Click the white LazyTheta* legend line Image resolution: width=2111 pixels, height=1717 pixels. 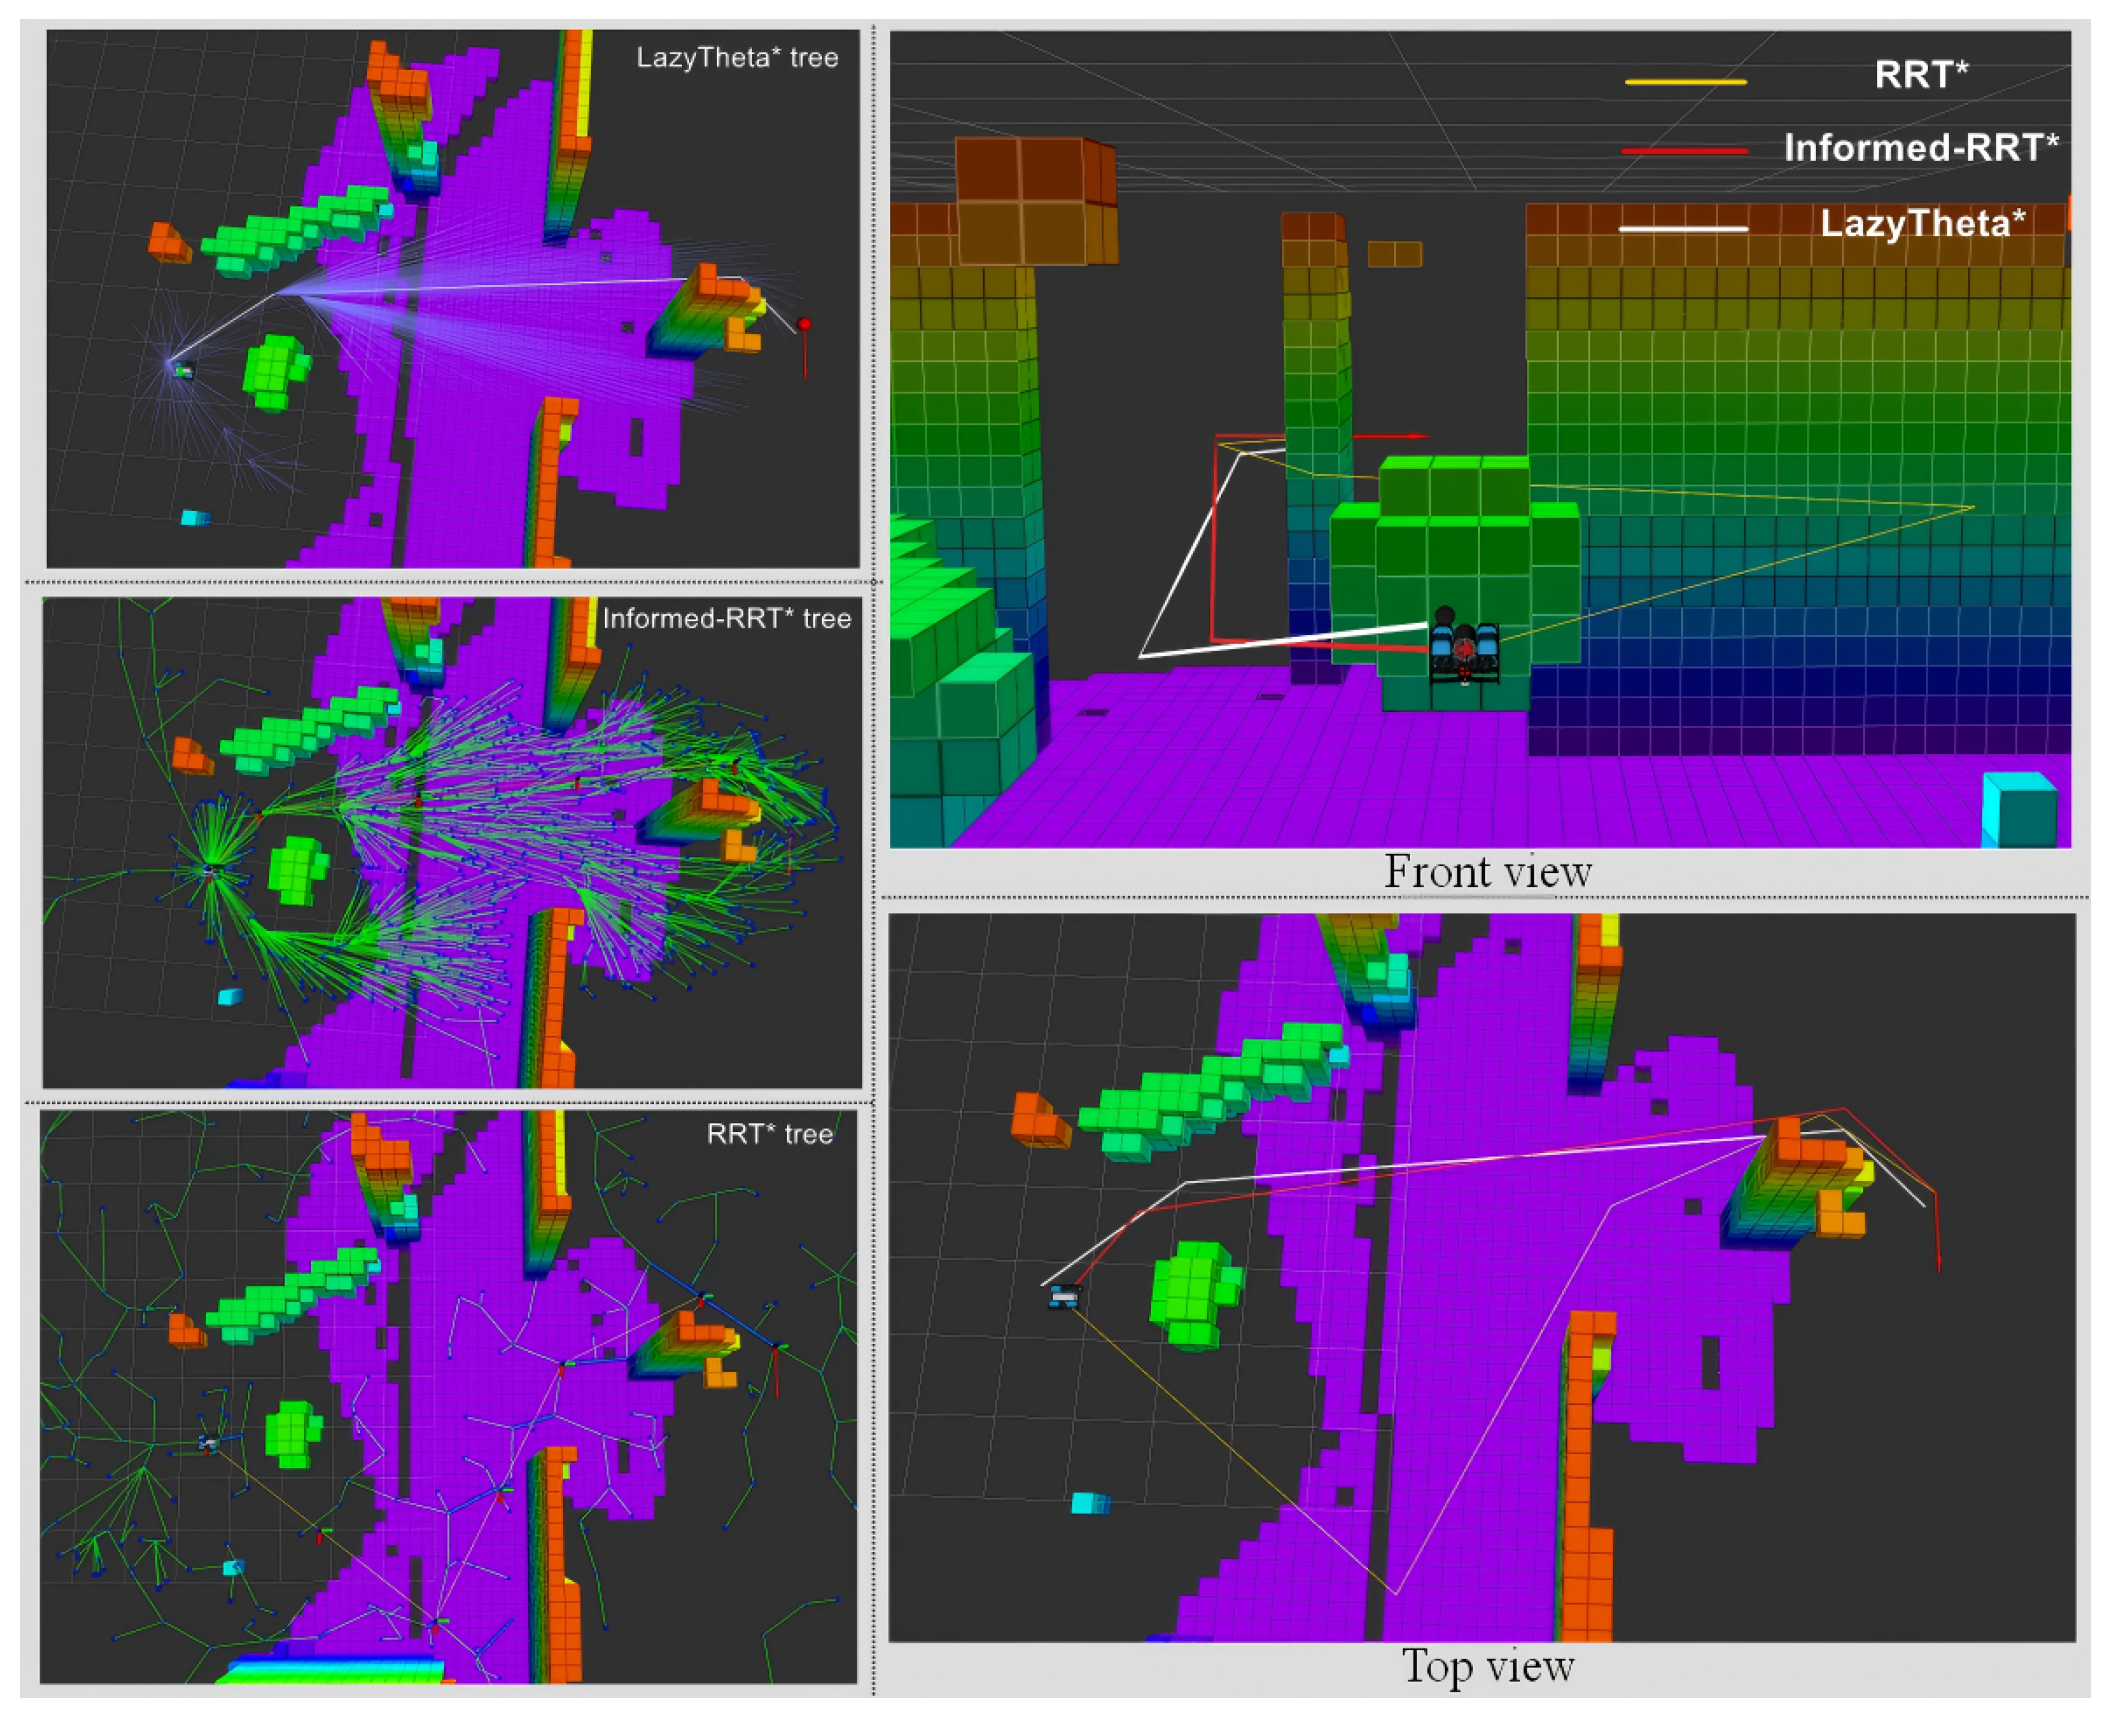1685,228
